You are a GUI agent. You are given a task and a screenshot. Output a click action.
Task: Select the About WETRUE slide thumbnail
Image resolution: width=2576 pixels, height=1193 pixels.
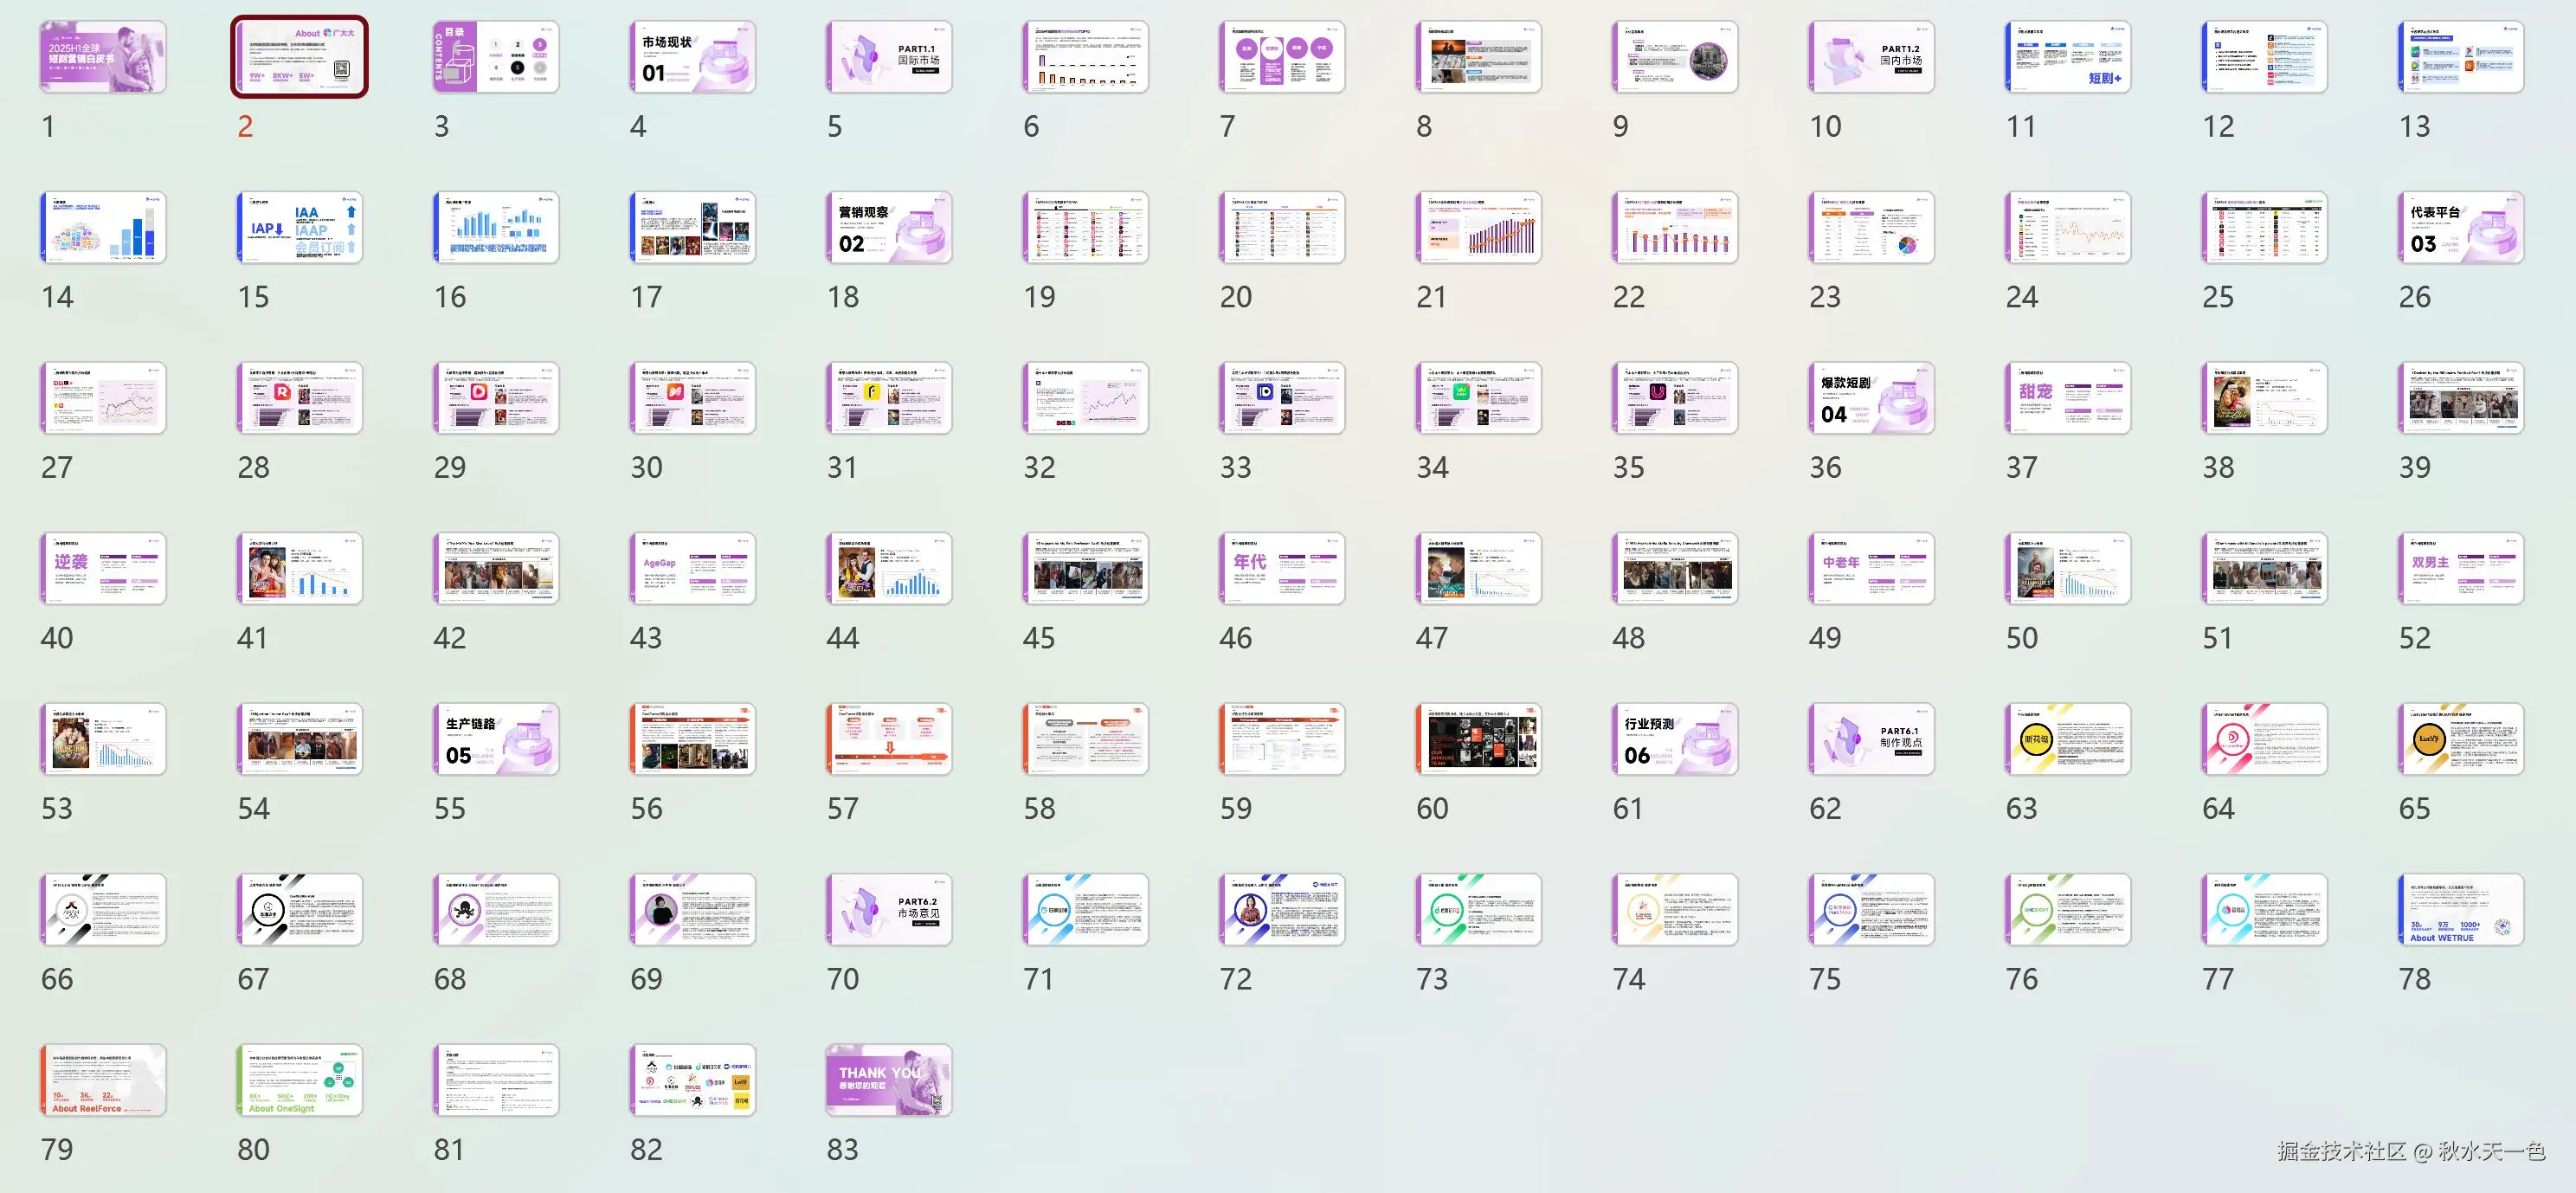(2461, 910)
